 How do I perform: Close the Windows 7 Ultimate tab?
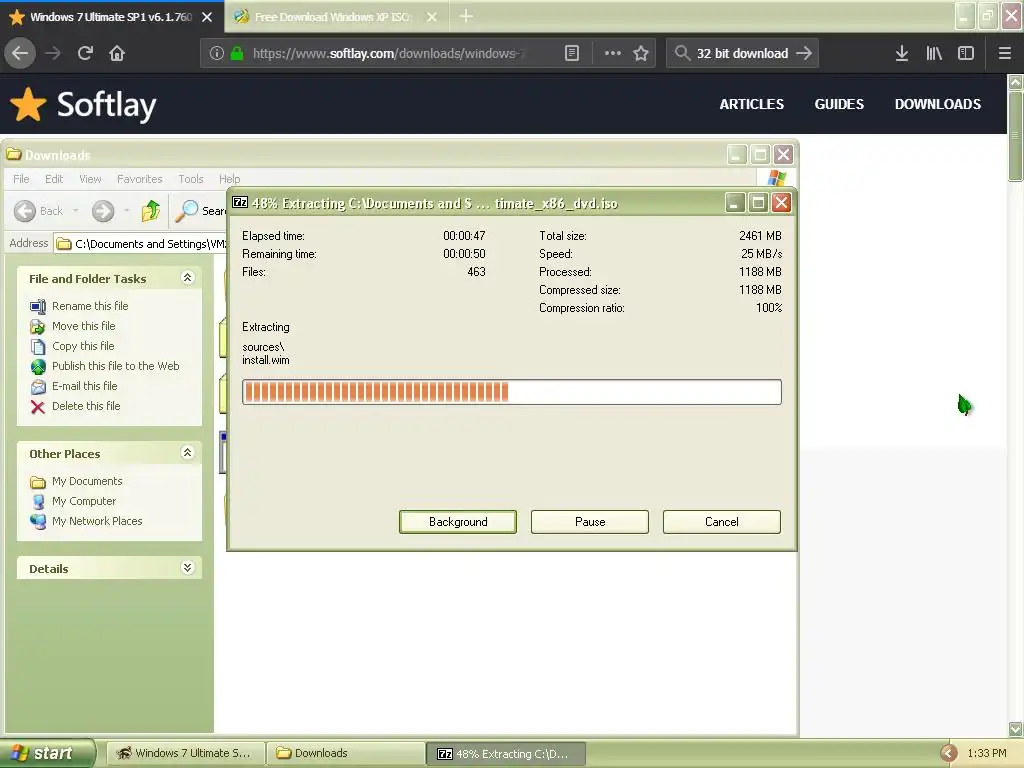click(x=207, y=17)
